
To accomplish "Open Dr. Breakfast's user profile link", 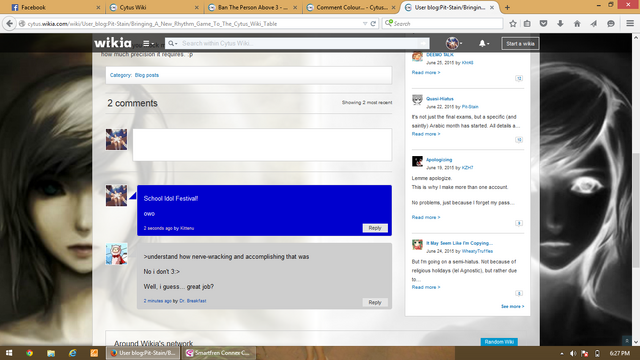I will pos(193,301).
